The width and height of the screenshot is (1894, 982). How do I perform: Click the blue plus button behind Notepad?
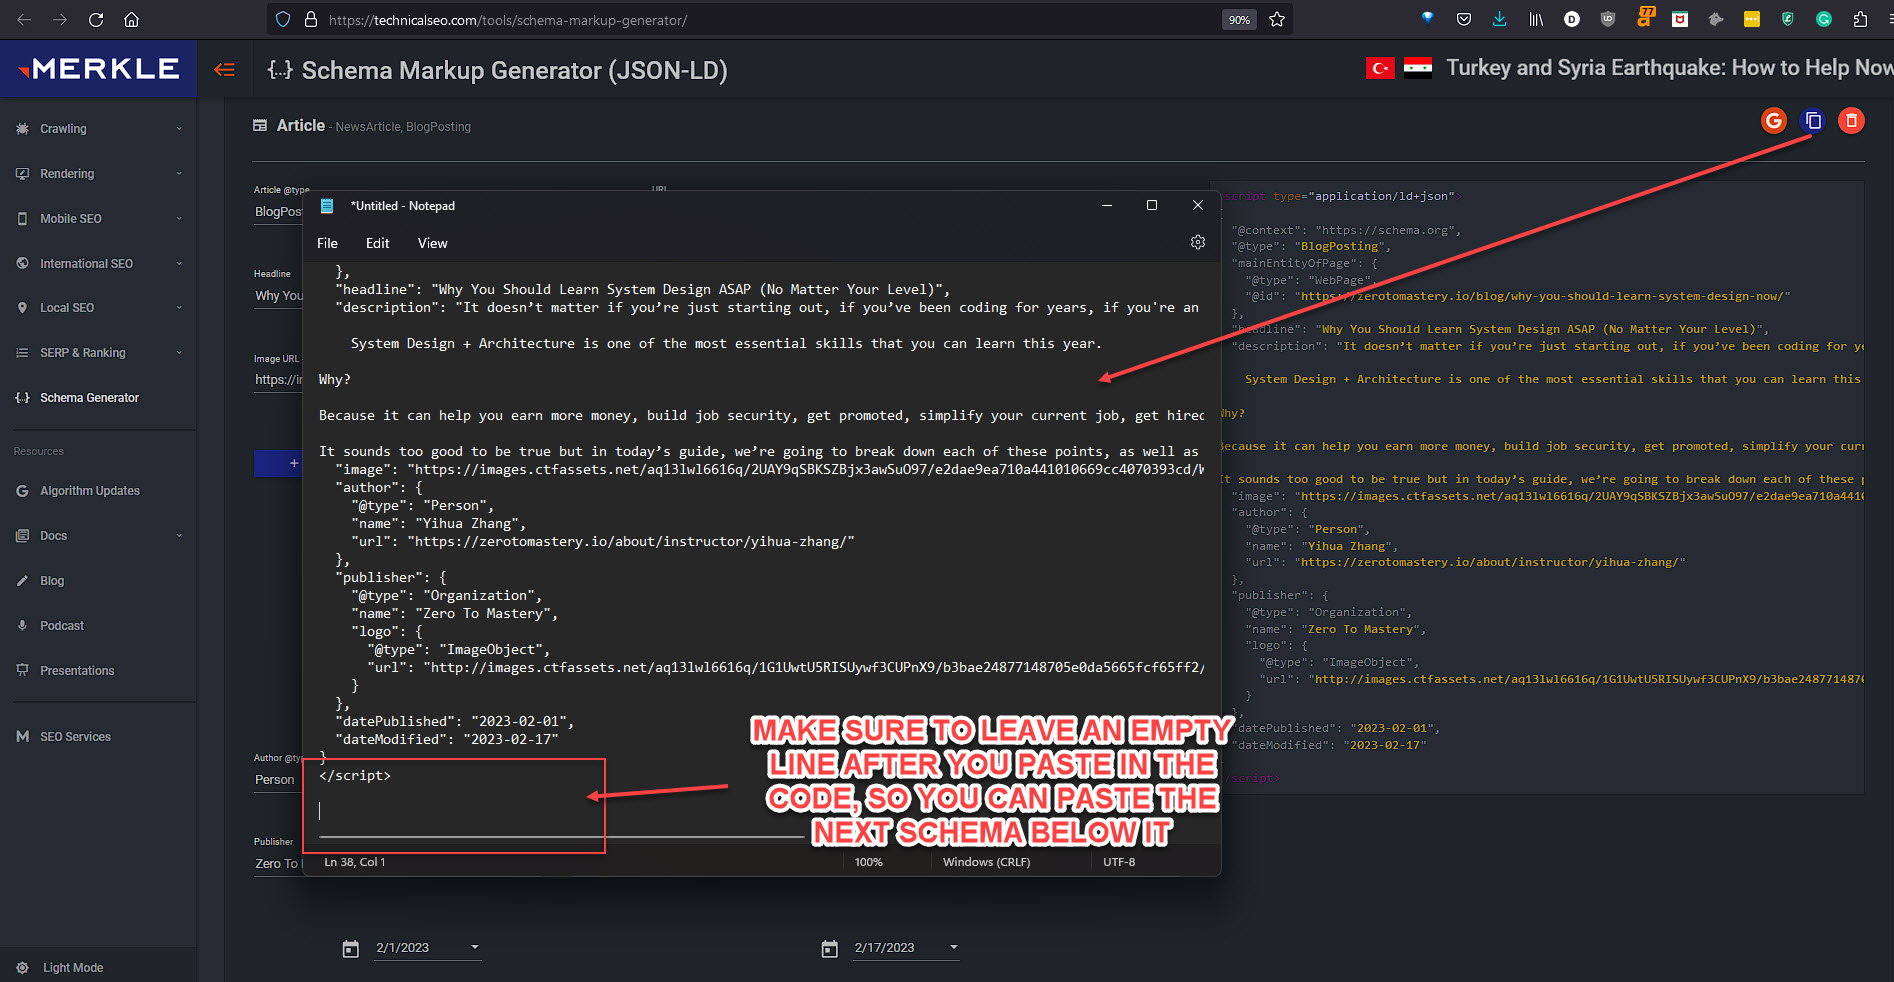[x=278, y=463]
